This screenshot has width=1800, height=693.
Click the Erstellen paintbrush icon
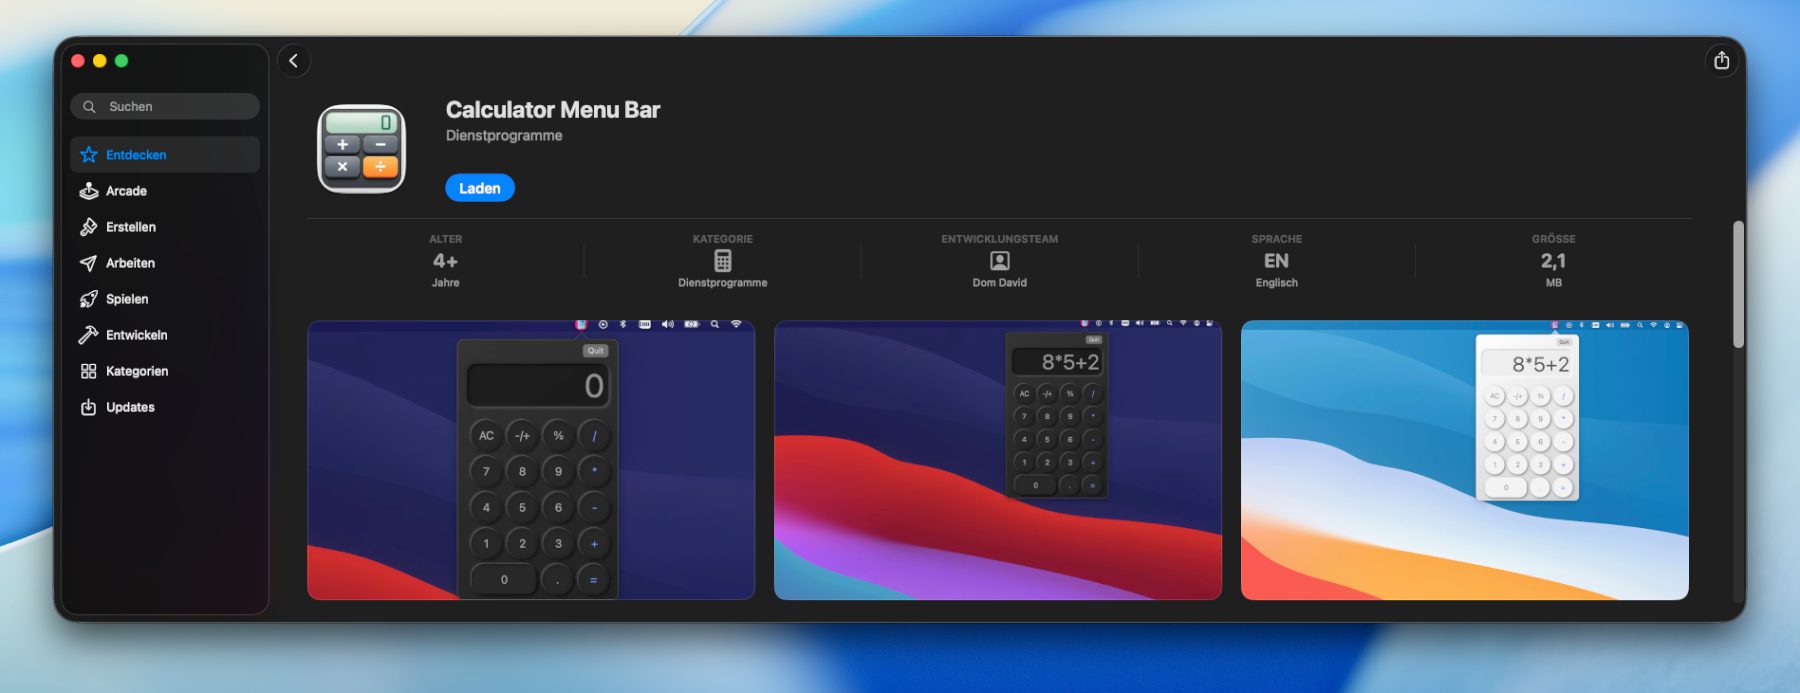click(x=89, y=227)
